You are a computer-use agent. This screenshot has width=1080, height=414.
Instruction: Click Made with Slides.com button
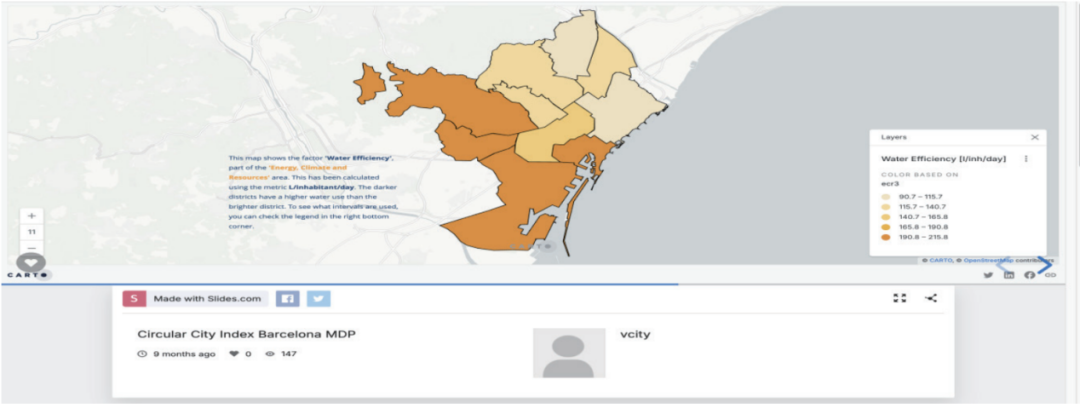pos(195,298)
